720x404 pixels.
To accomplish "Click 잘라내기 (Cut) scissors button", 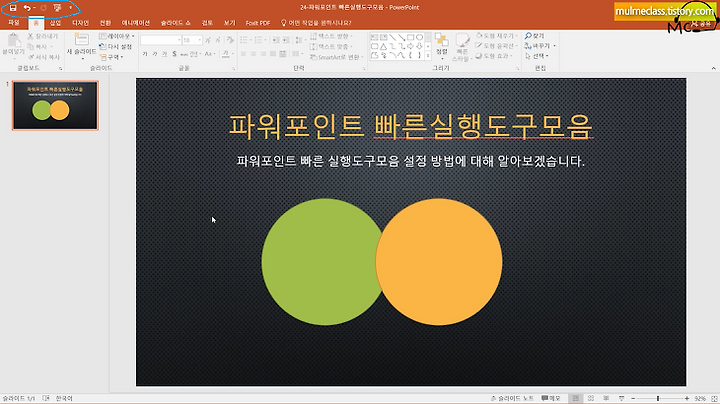I will click(x=43, y=36).
